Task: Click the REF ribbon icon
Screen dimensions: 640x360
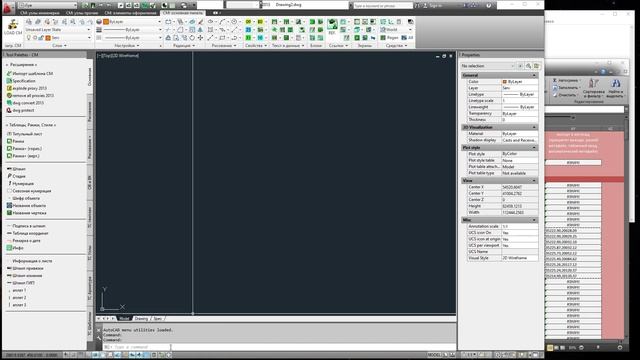Action: [332, 27]
